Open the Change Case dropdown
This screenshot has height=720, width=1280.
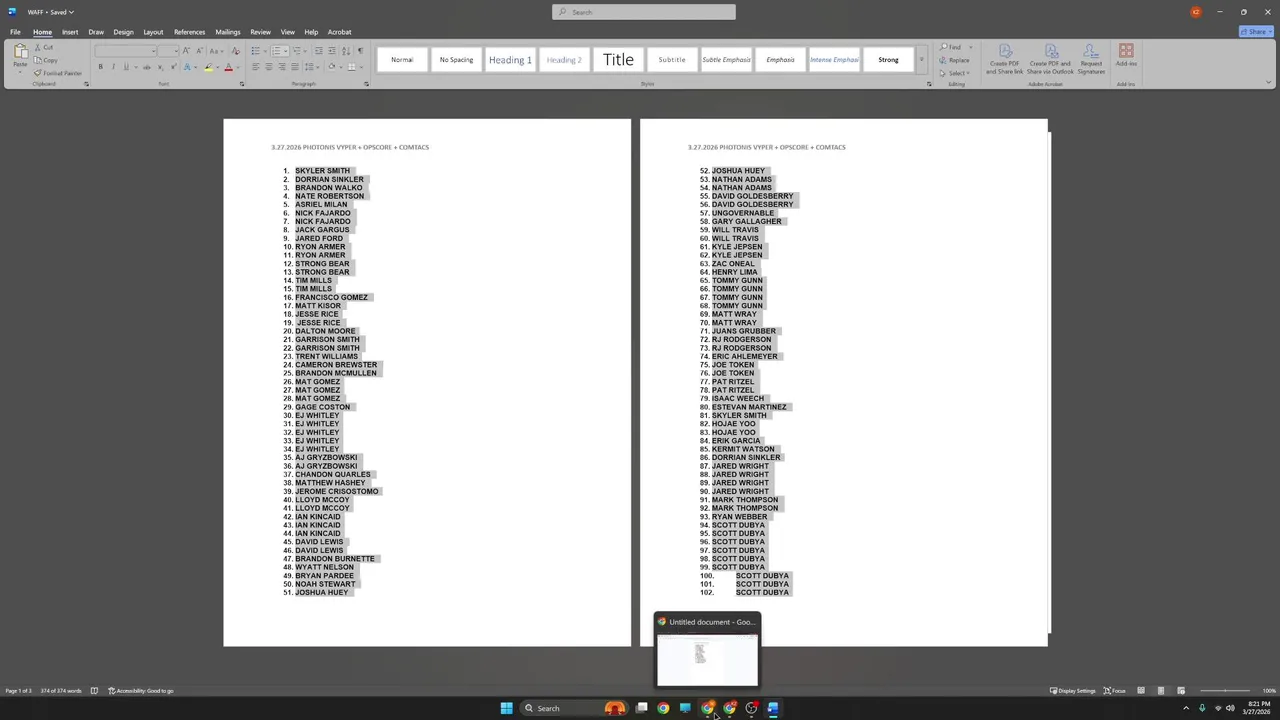click(217, 51)
